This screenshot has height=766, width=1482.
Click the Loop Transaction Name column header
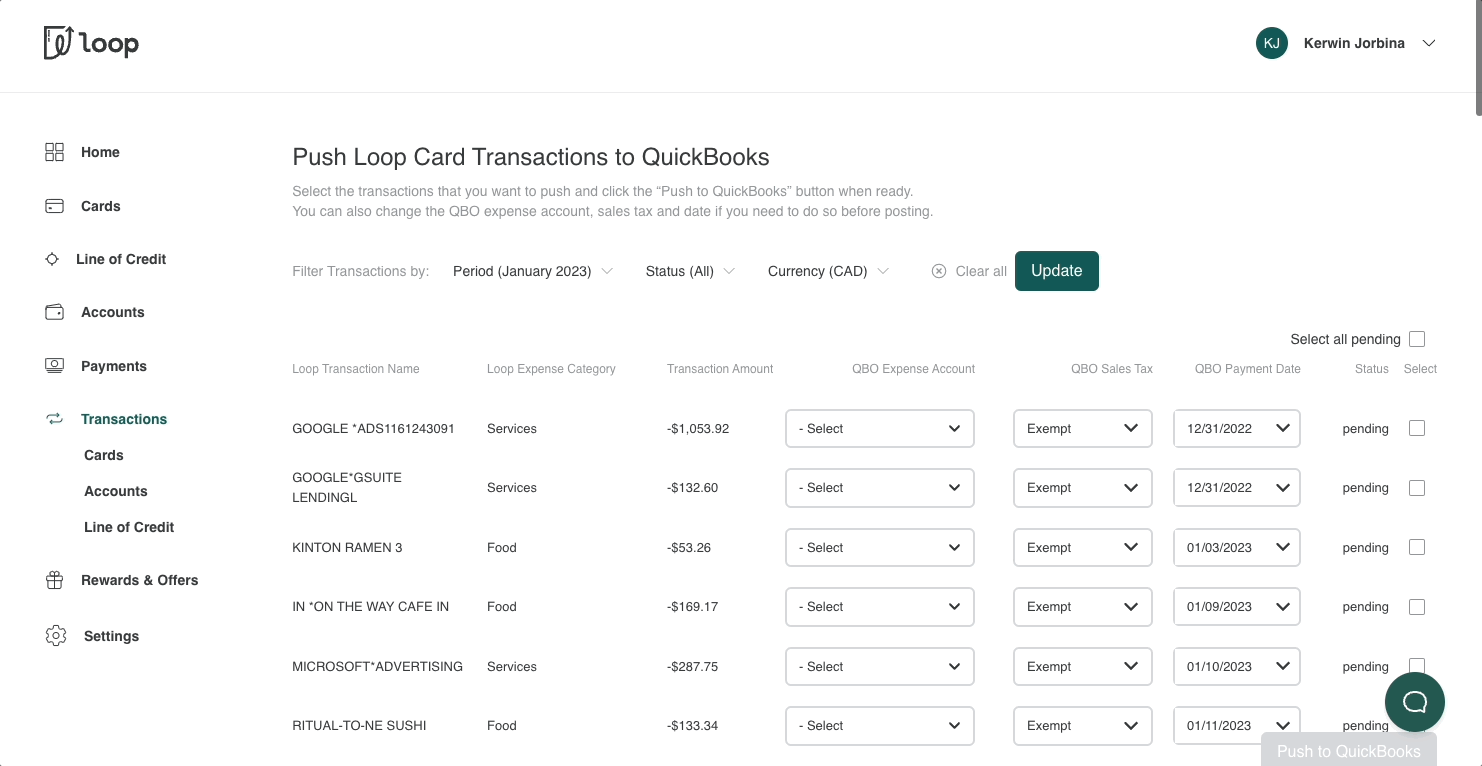(x=356, y=369)
